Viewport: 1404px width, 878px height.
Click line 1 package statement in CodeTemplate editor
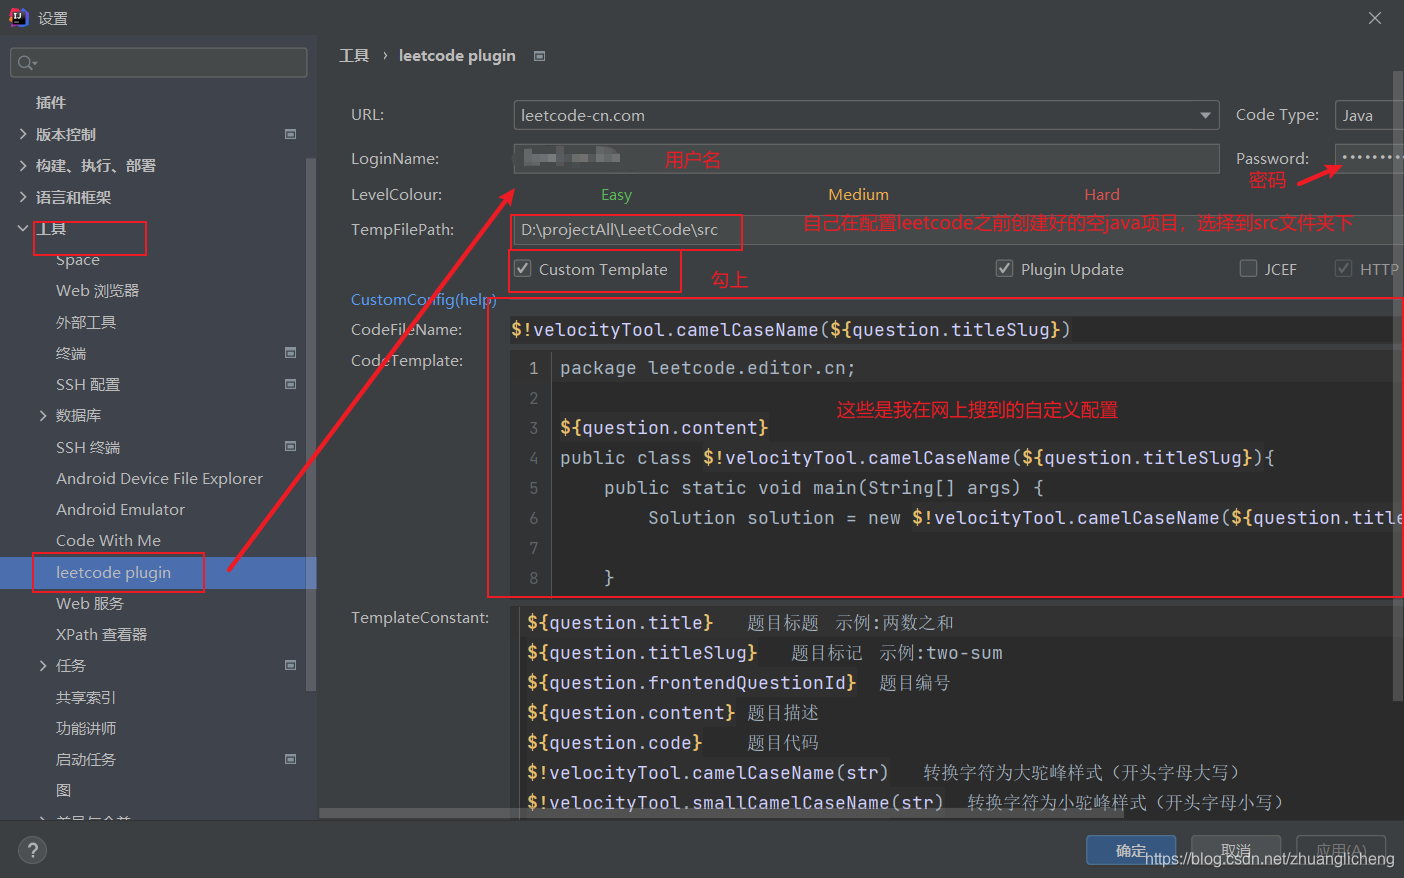[707, 368]
